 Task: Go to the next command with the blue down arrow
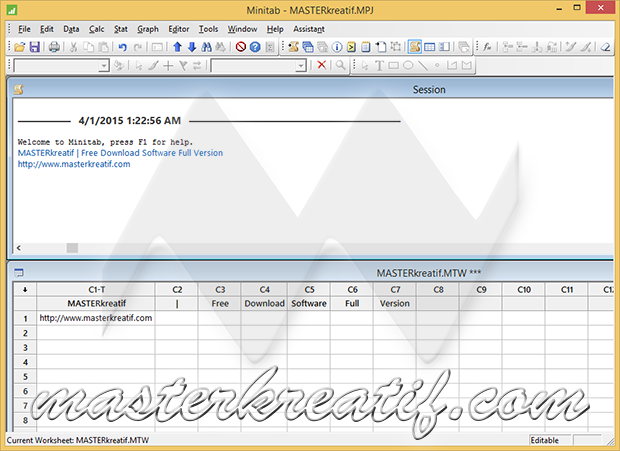click(x=192, y=47)
